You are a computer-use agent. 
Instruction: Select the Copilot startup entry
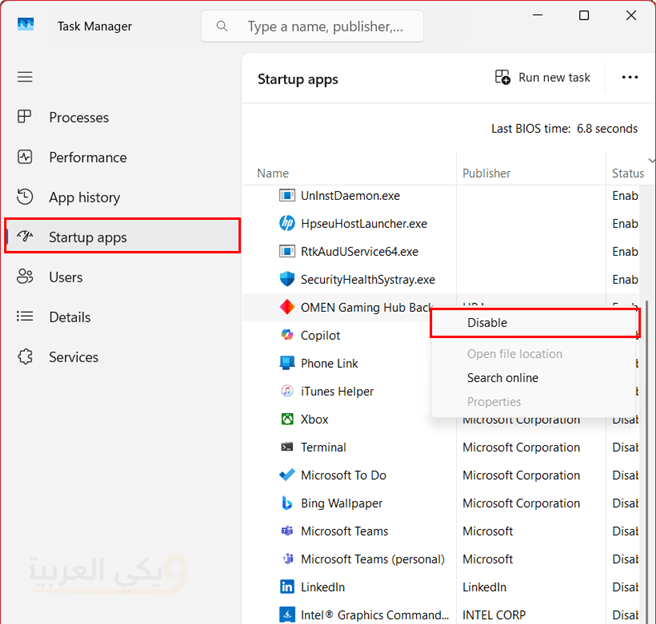320,335
